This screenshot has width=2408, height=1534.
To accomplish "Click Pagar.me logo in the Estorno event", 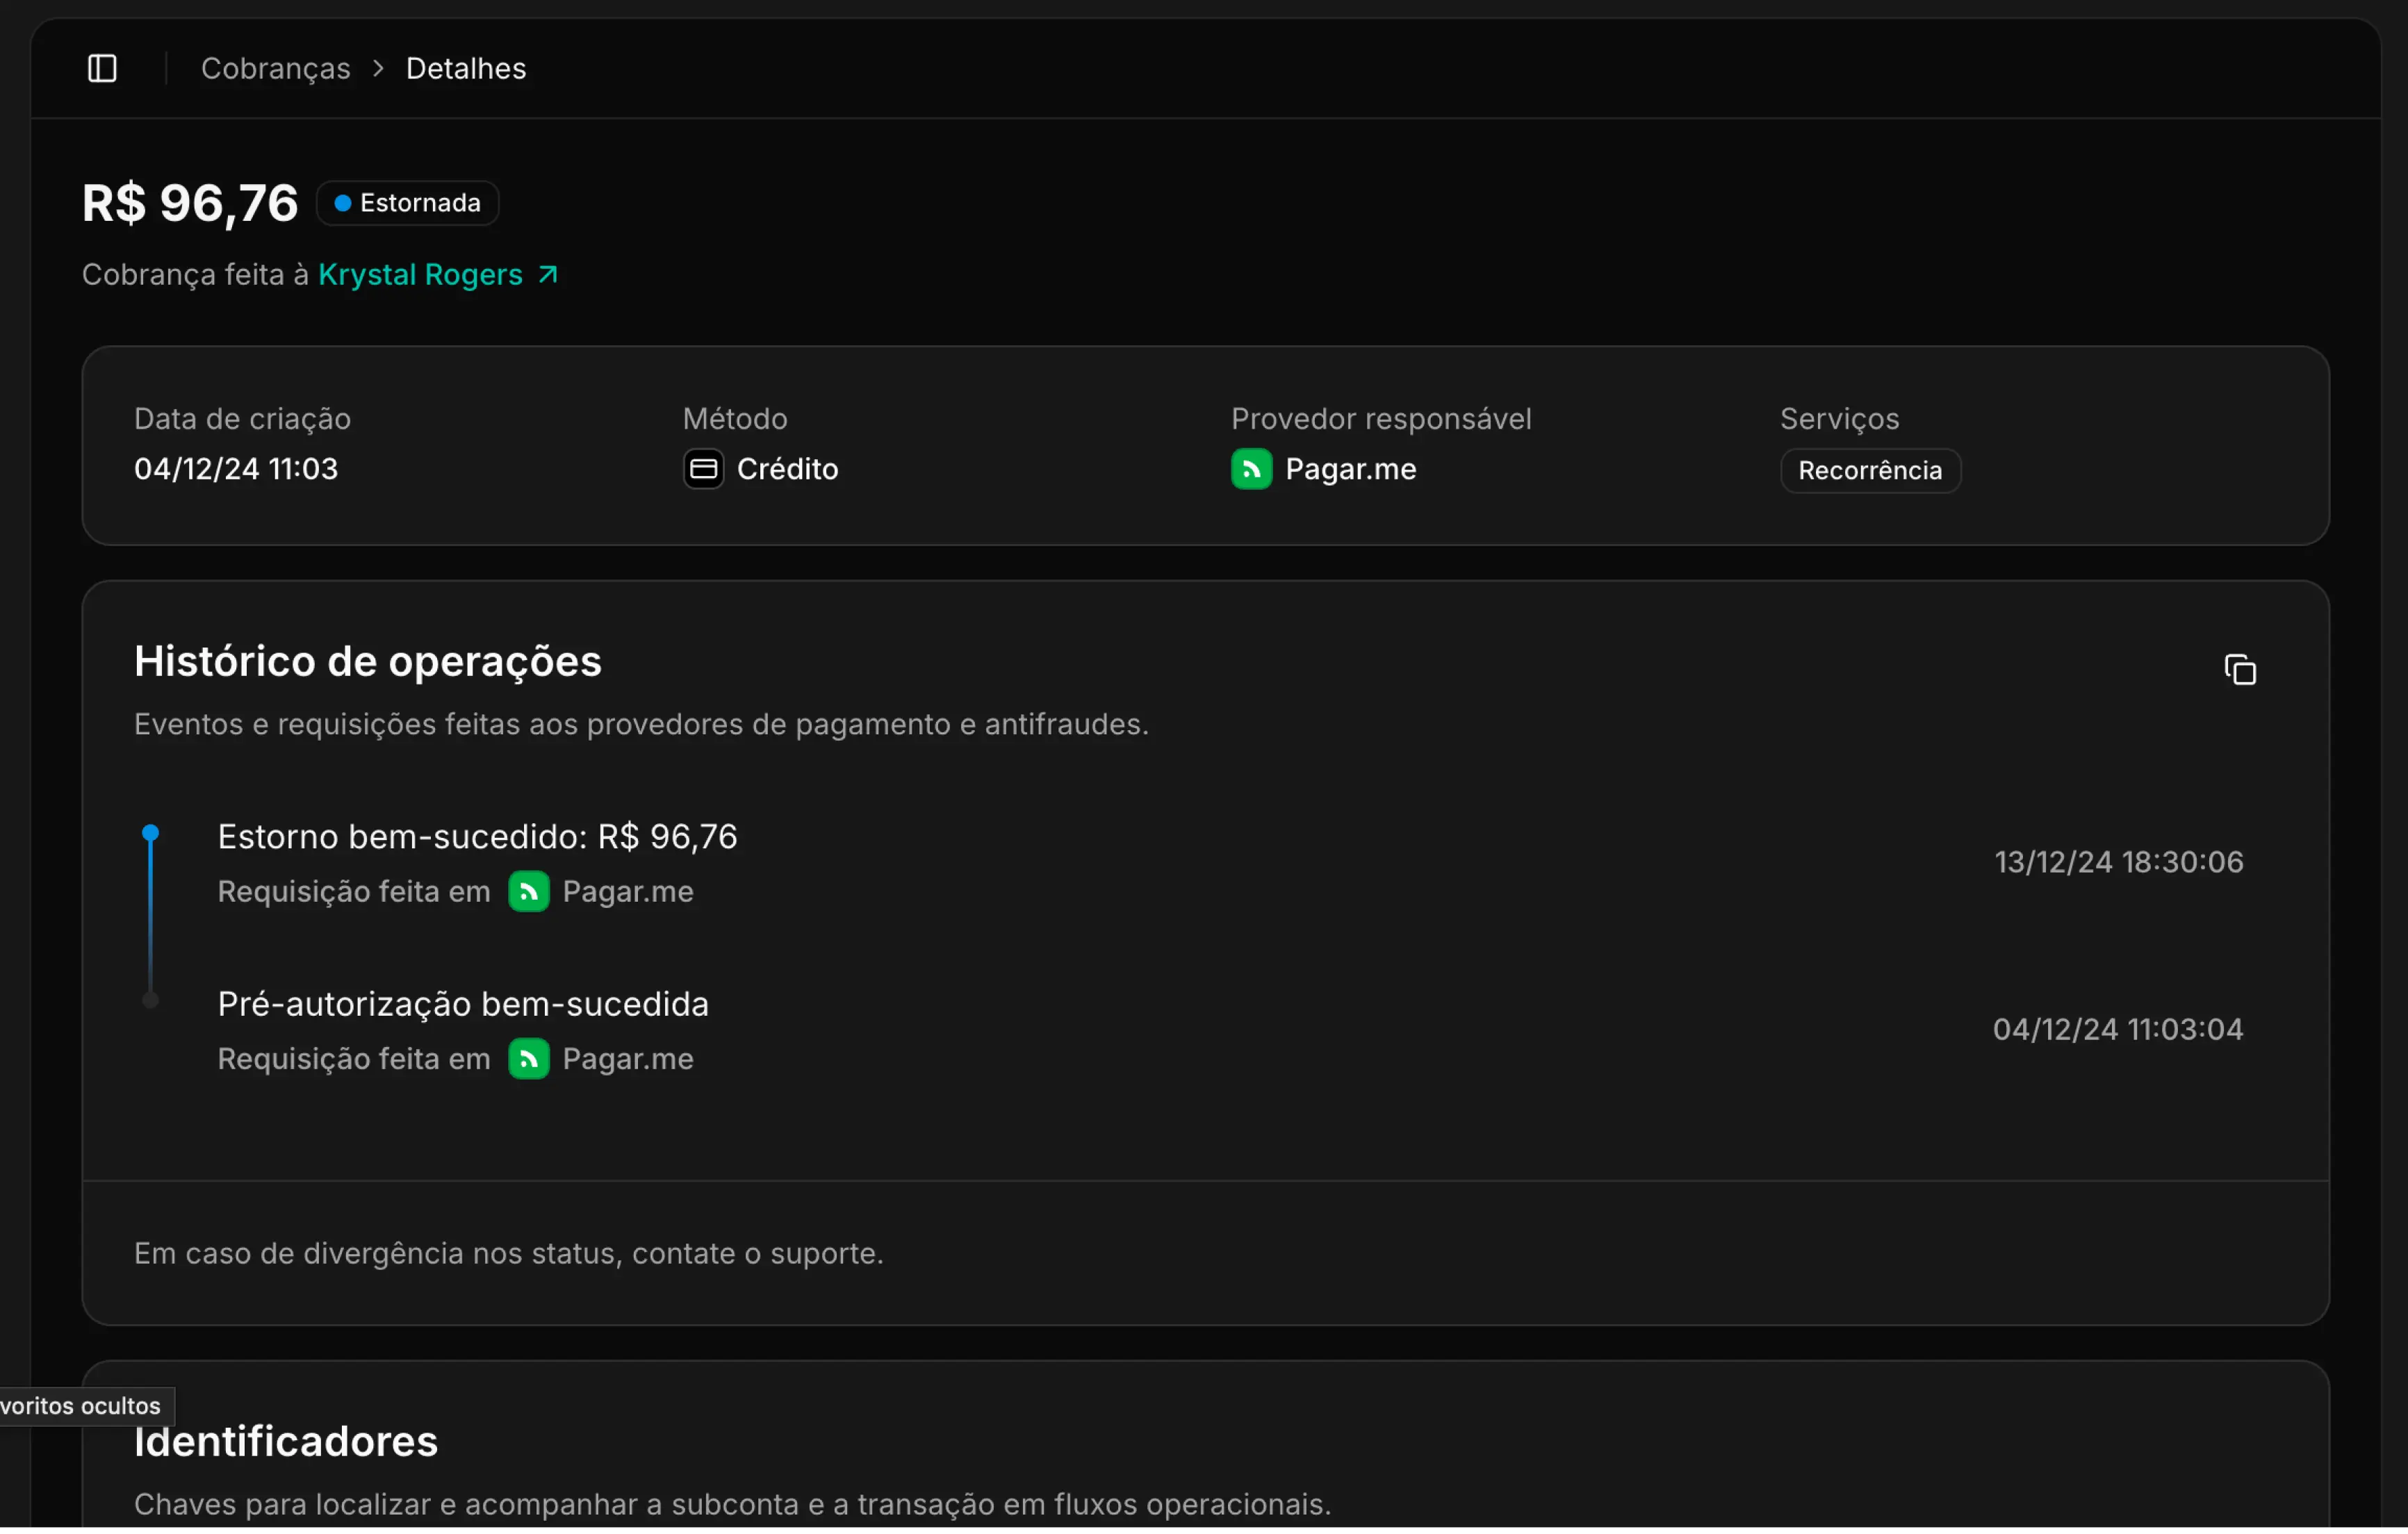I will (529, 892).
